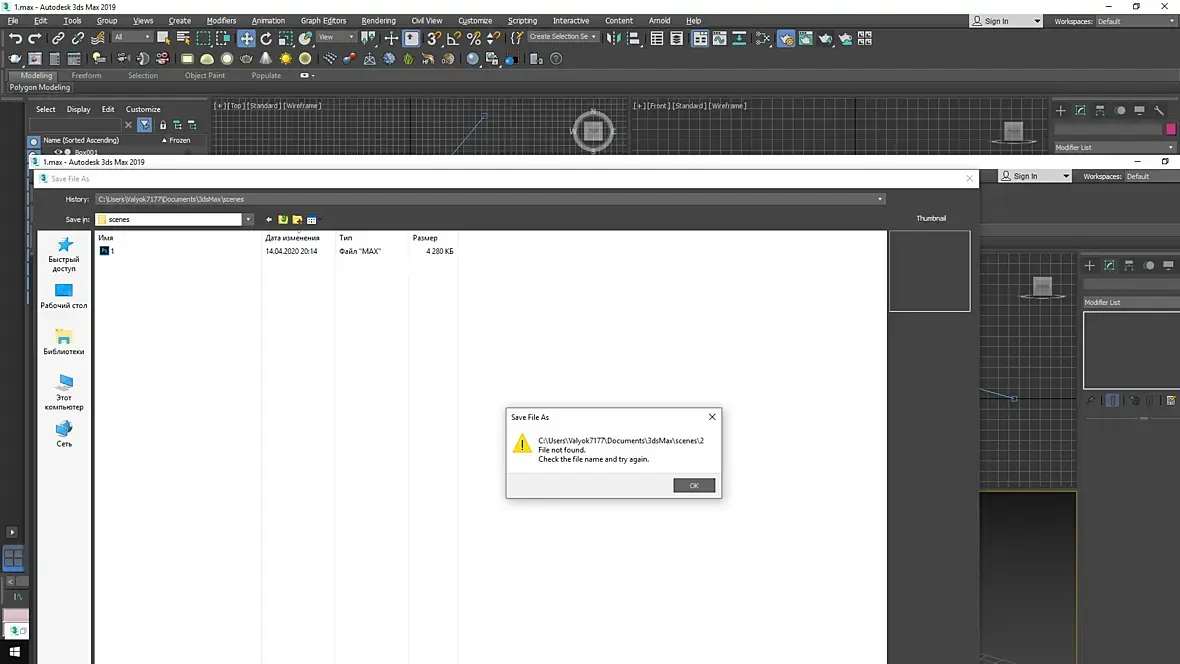
Task: Open the Workspaces Default dropdown in title bar
Action: coord(1136,21)
